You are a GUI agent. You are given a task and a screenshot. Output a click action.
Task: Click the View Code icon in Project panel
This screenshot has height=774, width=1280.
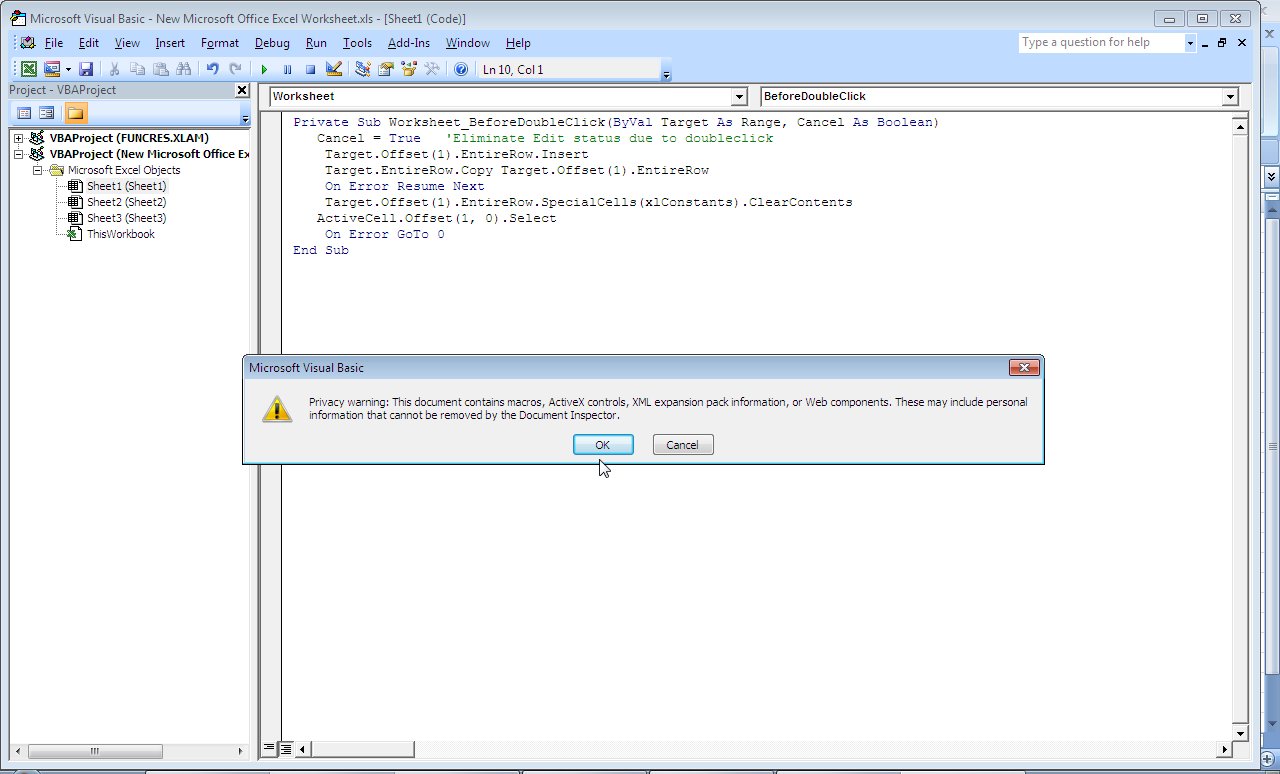click(x=25, y=113)
